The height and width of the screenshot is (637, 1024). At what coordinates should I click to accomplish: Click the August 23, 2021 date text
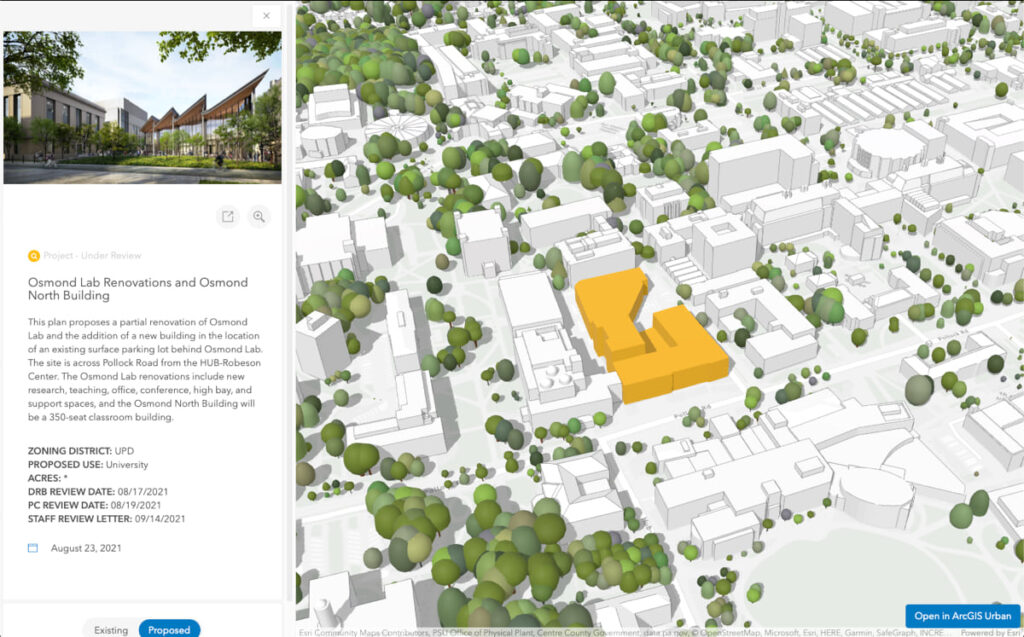tap(86, 548)
